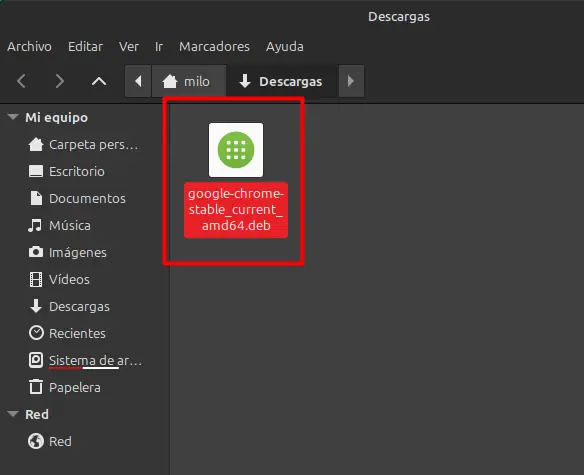The width and height of the screenshot is (584, 475).
Task: Click the film icon beside Vídeos
Action: pyautogui.click(x=36, y=279)
